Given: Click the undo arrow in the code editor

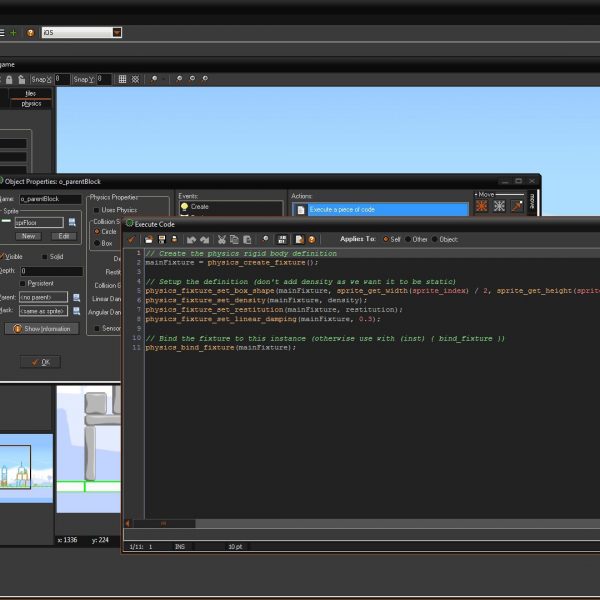Looking at the screenshot, I should pos(191,239).
